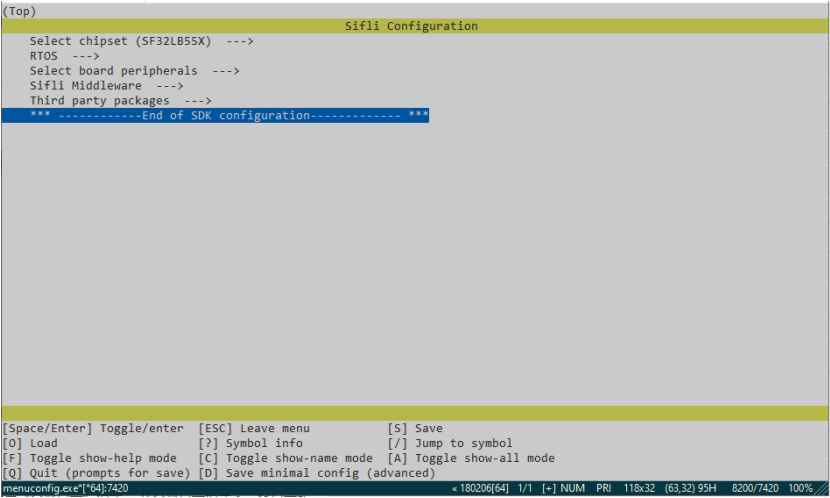
Task: Click the [/] Jump to symbol hint
Action: 450,443
